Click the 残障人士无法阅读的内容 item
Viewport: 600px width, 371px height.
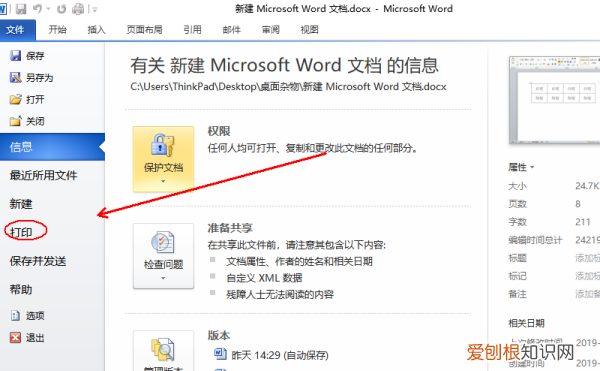[x=280, y=295]
